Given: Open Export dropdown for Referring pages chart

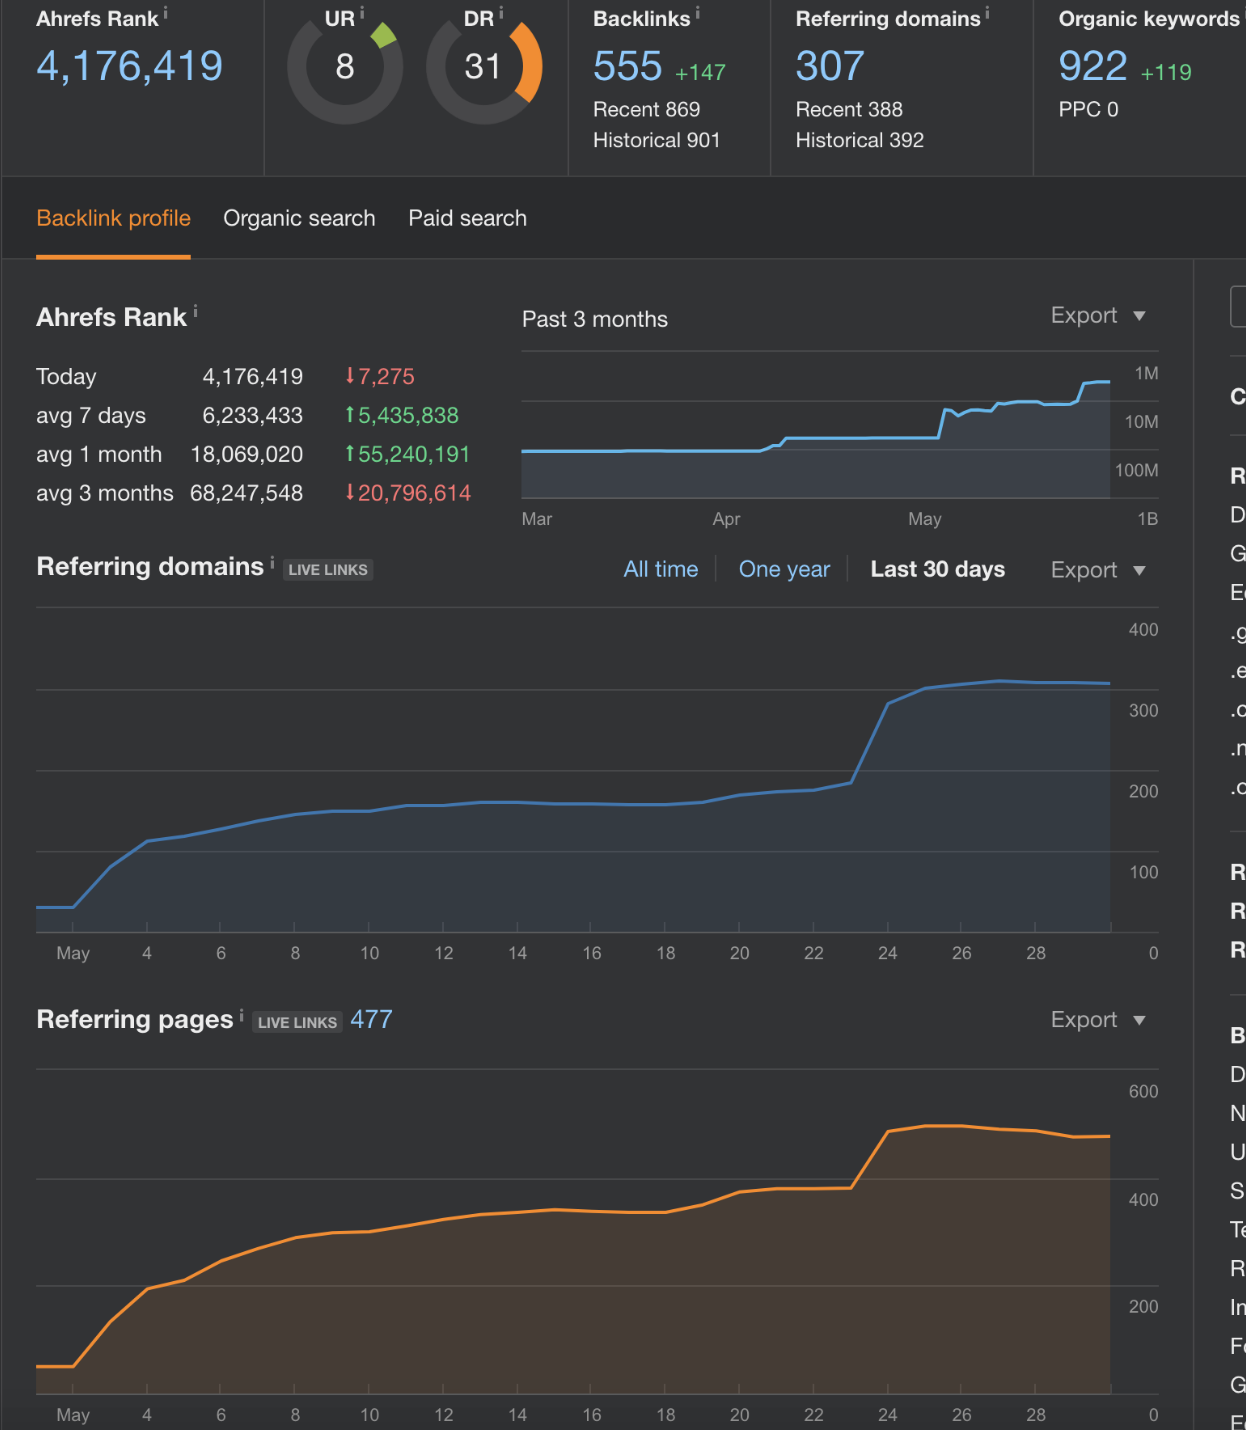Looking at the screenshot, I should click(x=1097, y=1021).
